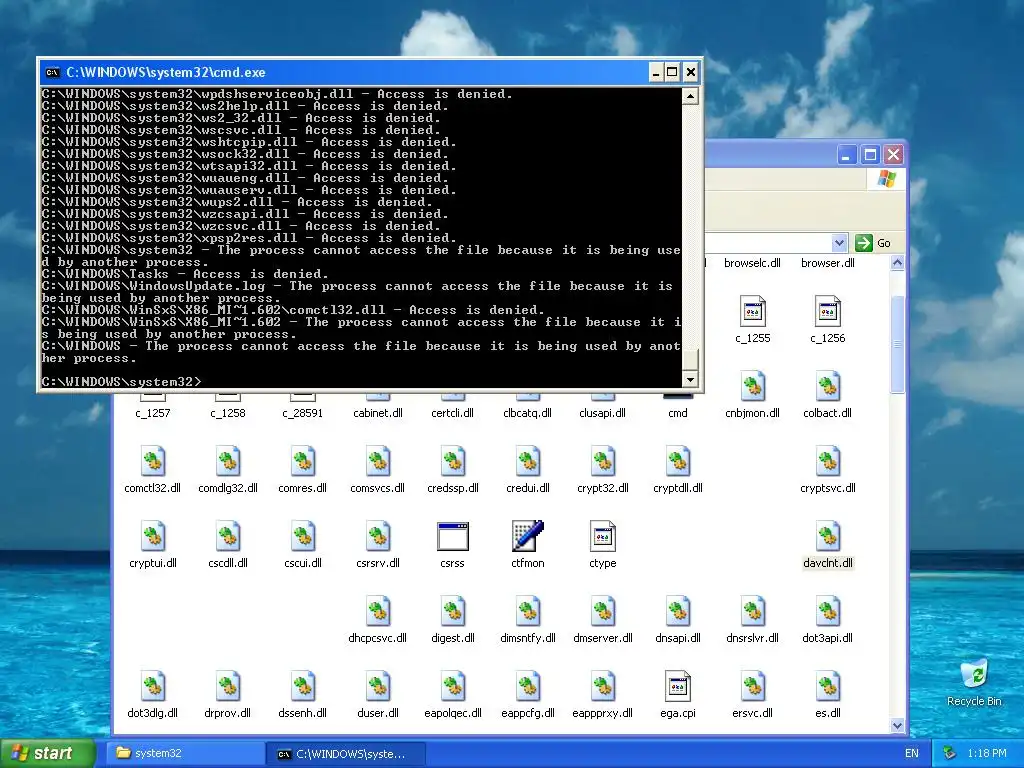Select the cryptdll.dll file icon
1024x768 pixels.
(x=678, y=461)
